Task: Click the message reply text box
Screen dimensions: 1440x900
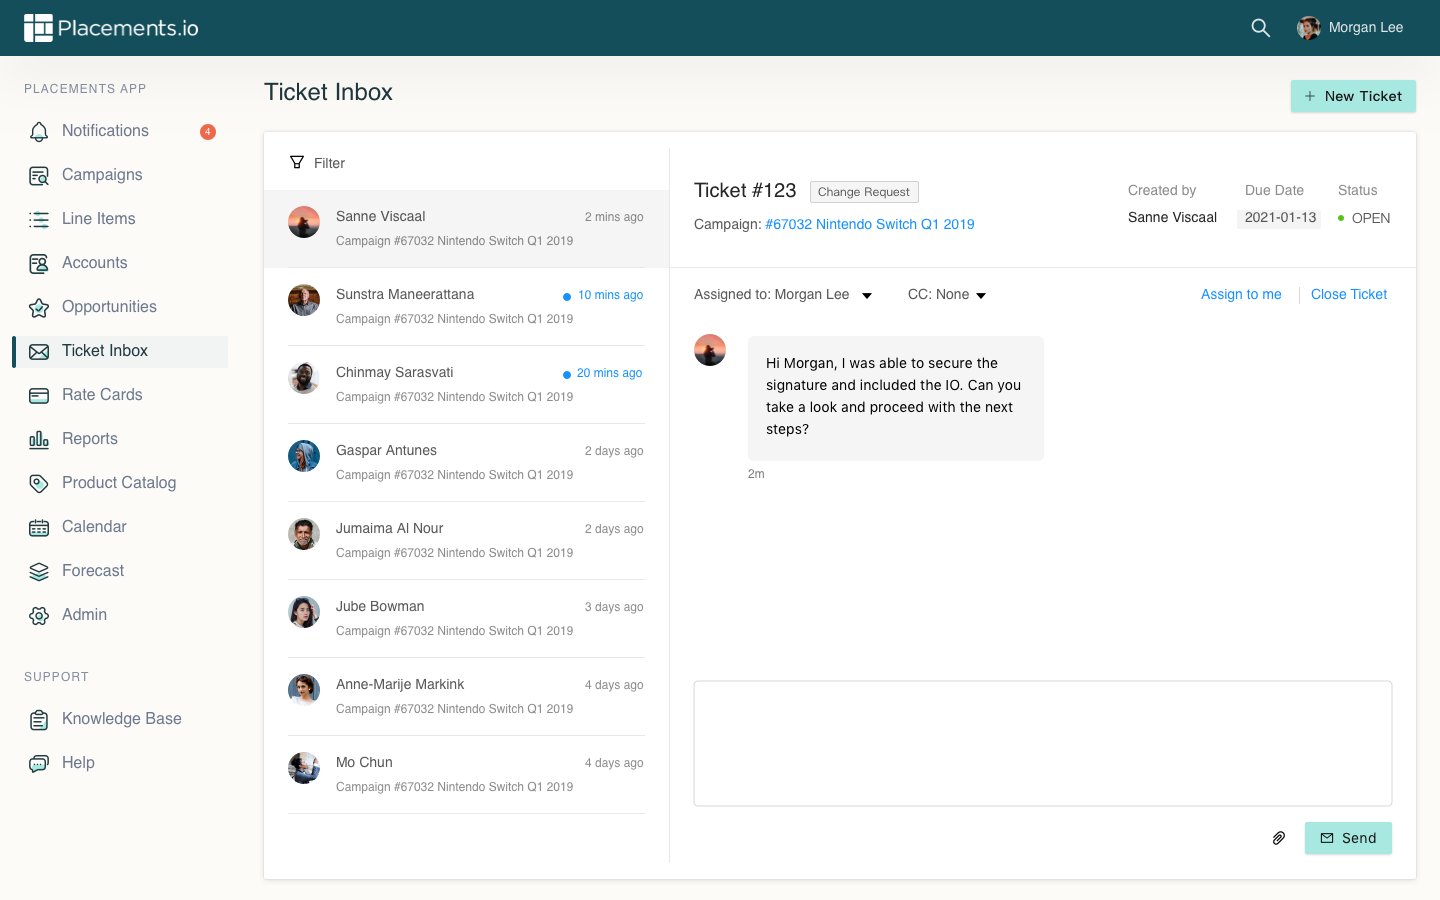Action: coord(1042,743)
